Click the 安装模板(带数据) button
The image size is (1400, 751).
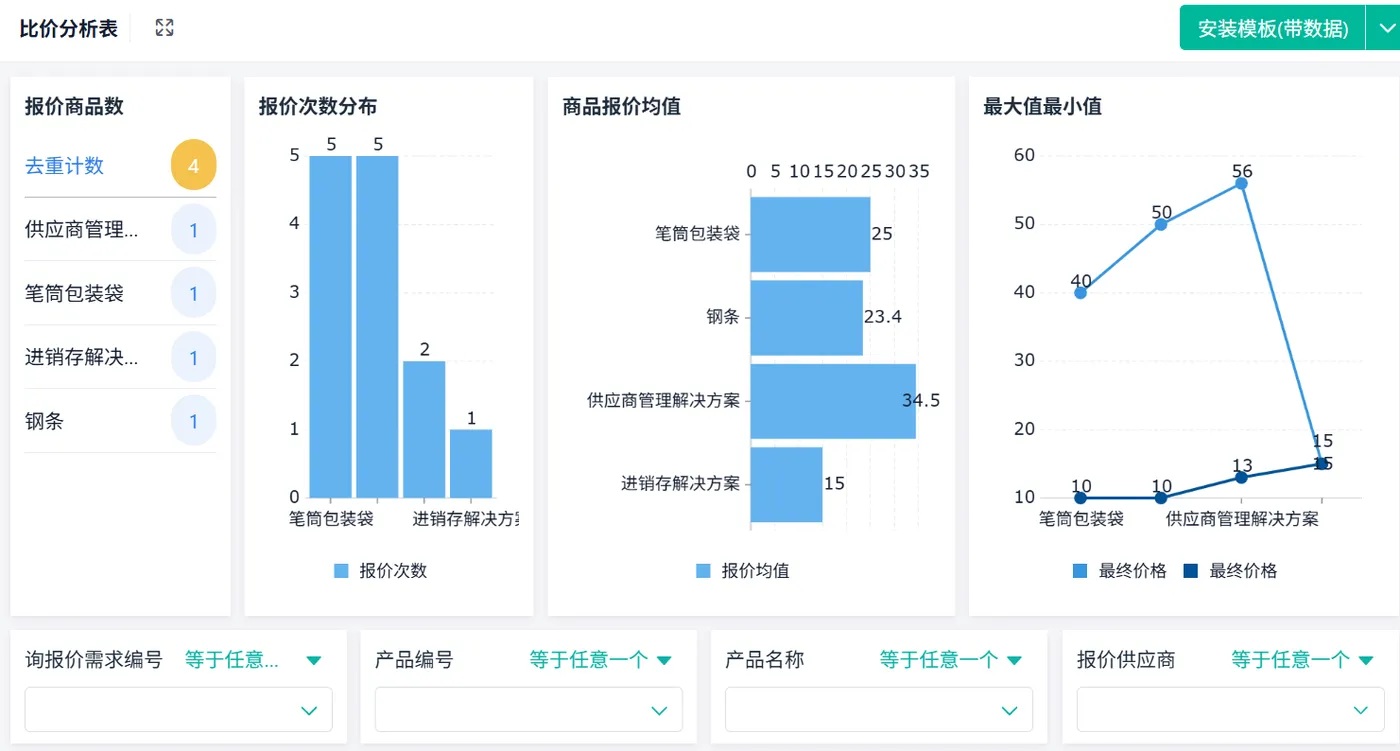(1273, 28)
